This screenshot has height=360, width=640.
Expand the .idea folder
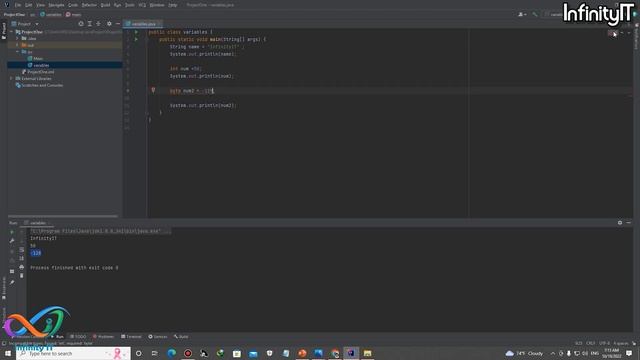pyautogui.click(x=18, y=38)
